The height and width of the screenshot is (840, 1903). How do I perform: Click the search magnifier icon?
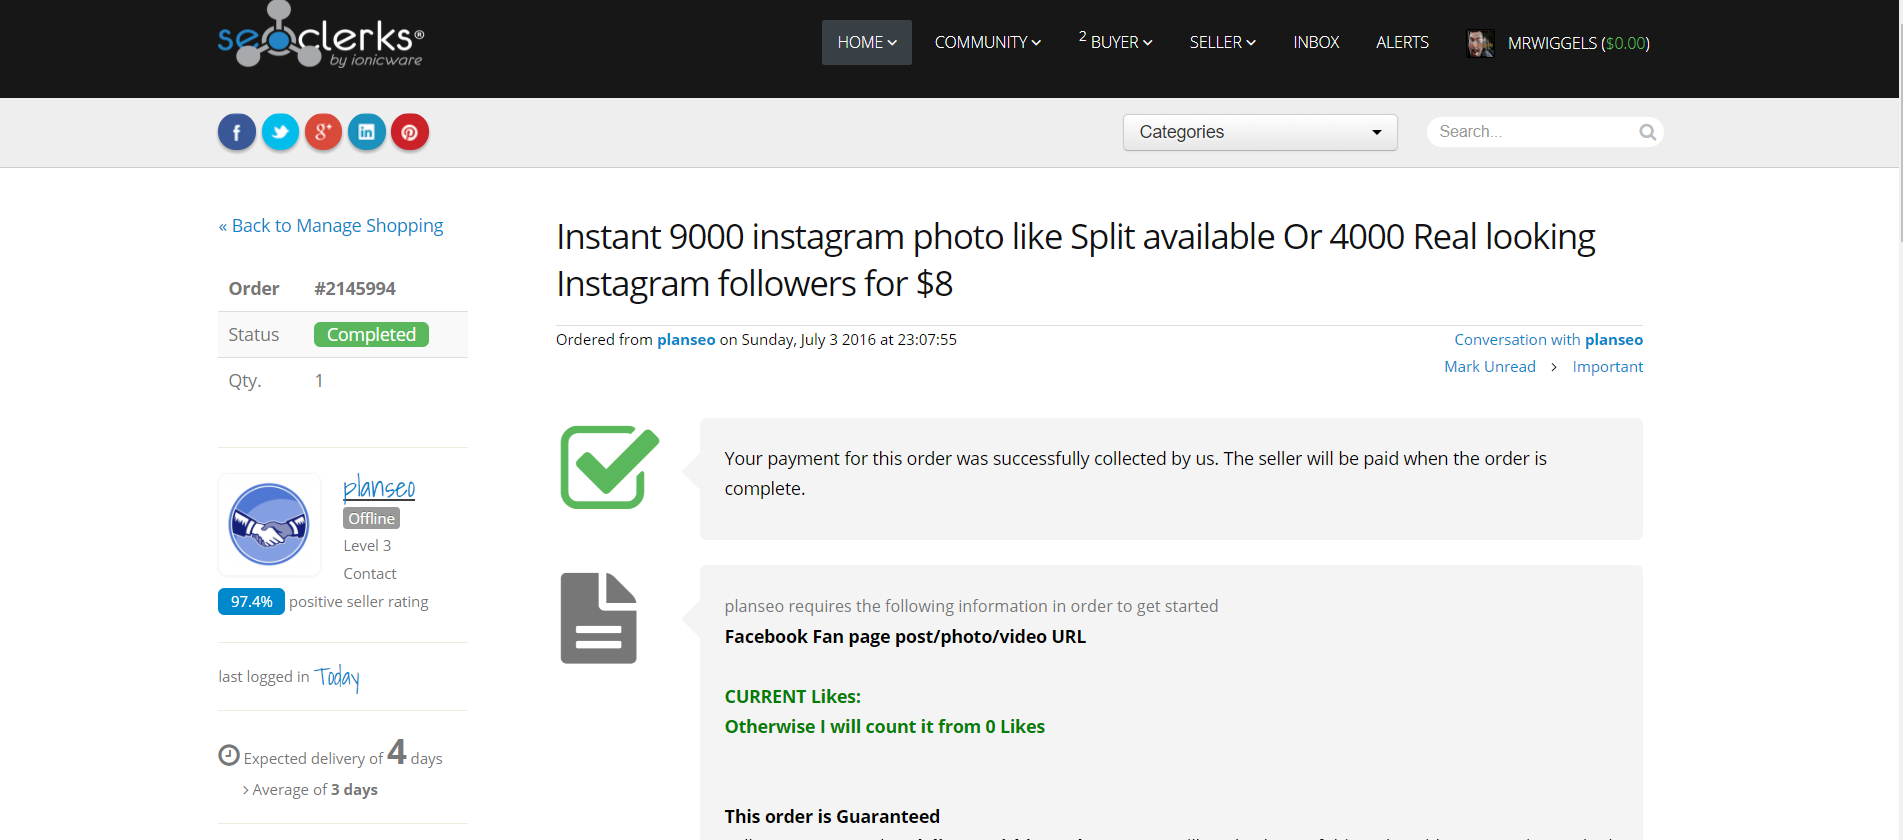(1647, 132)
